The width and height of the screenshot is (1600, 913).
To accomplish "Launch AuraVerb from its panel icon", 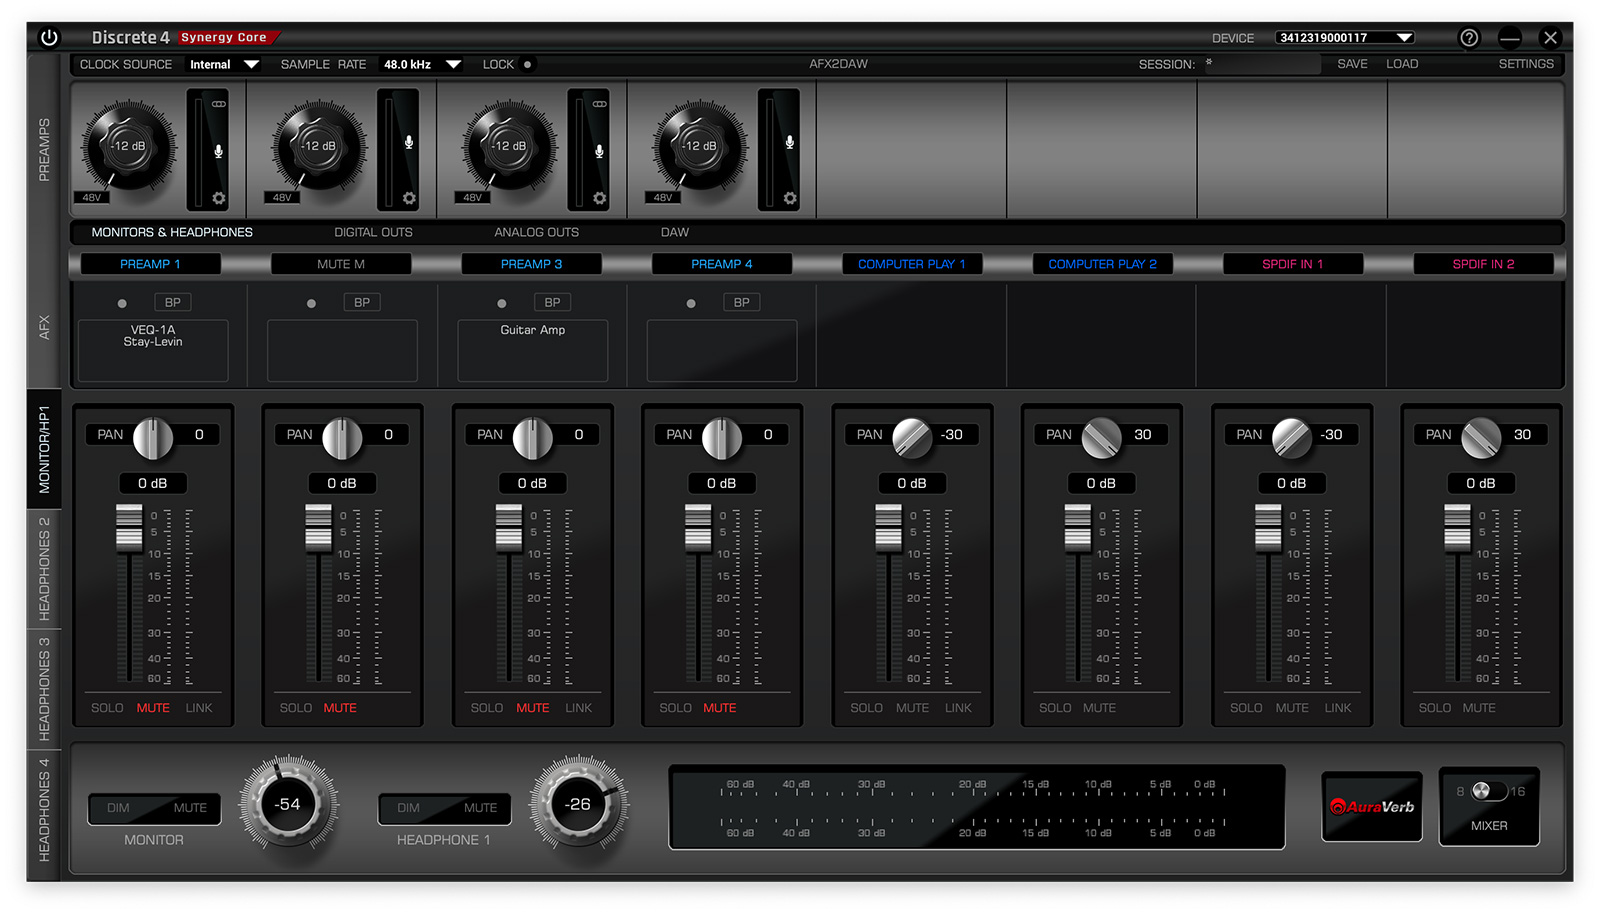I will pos(1371,806).
